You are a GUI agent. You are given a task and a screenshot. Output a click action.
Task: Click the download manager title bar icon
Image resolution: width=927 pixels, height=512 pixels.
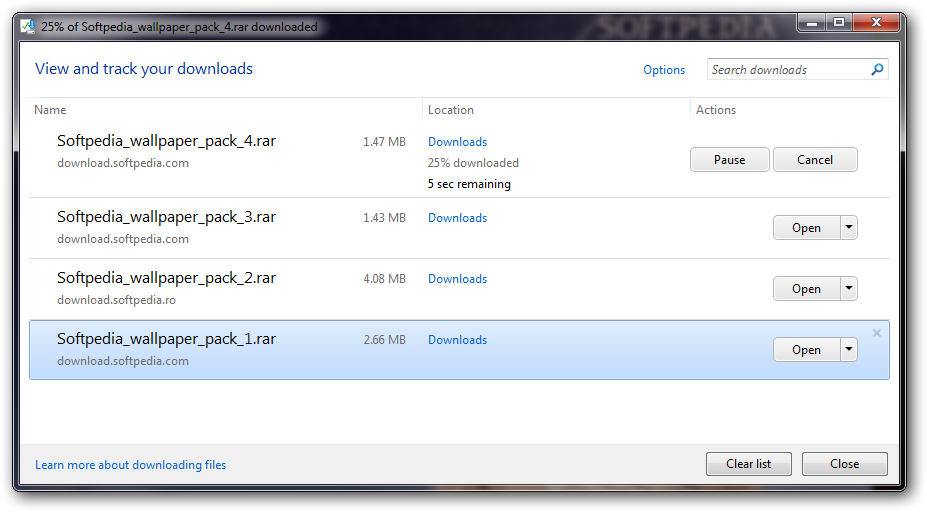click(27, 27)
